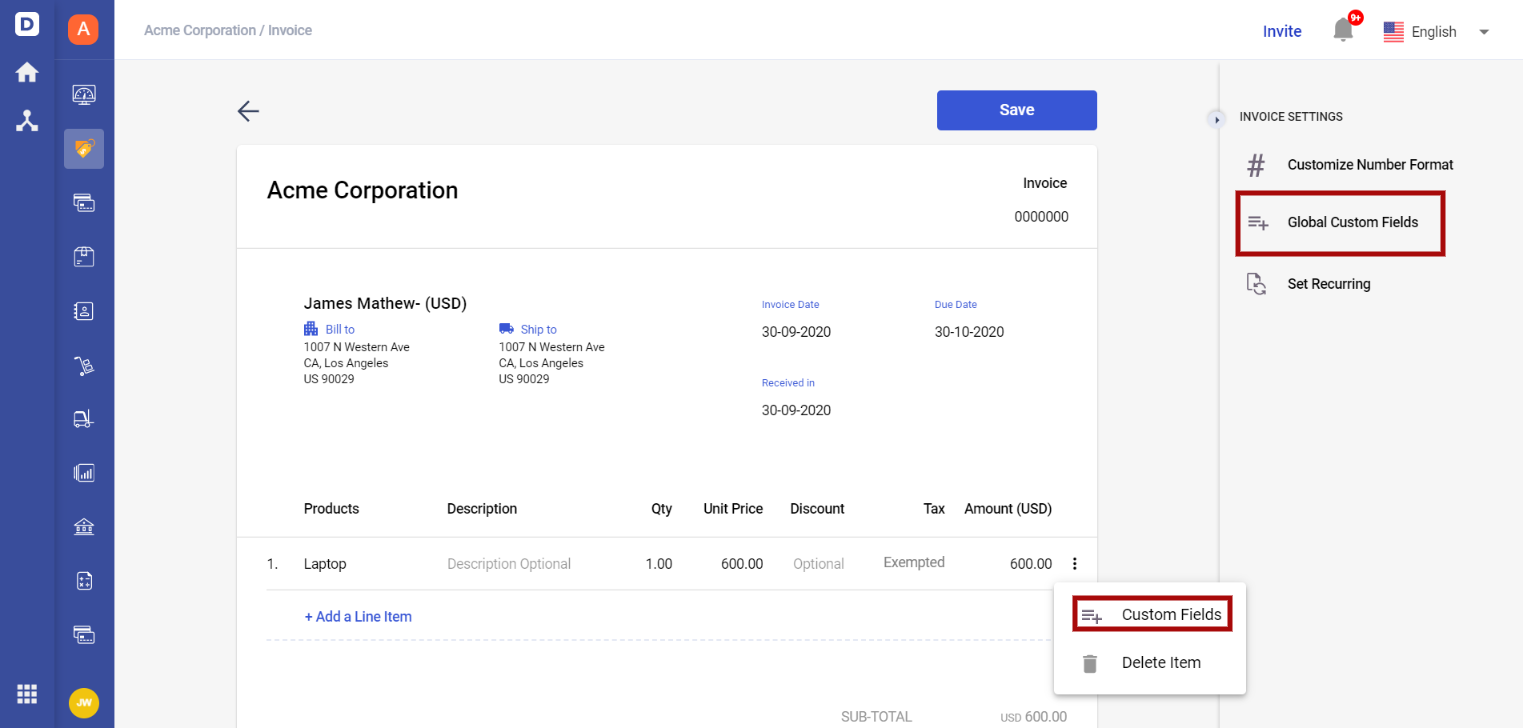Screen dimensions: 1523x728
Task: Click the hash Customize Number Format icon
Action: 1256,164
